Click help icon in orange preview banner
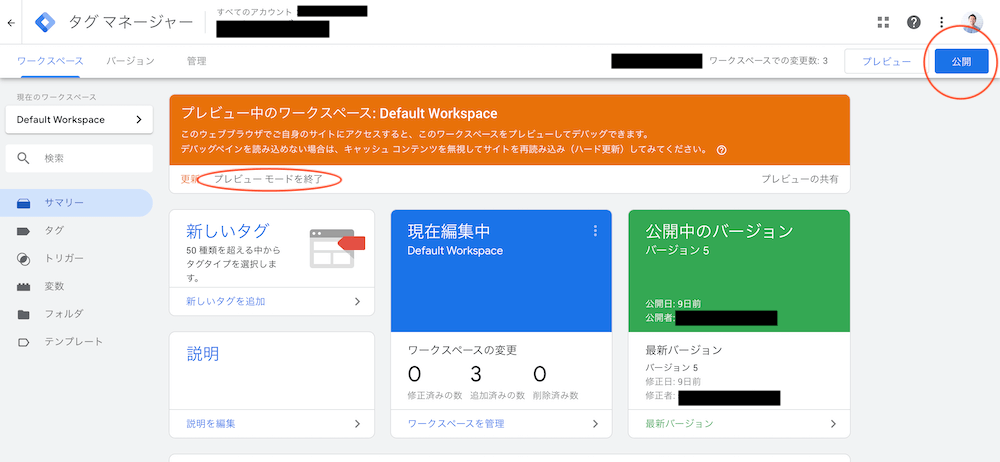1000x462 pixels. pyautogui.click(x=722, y=150)
